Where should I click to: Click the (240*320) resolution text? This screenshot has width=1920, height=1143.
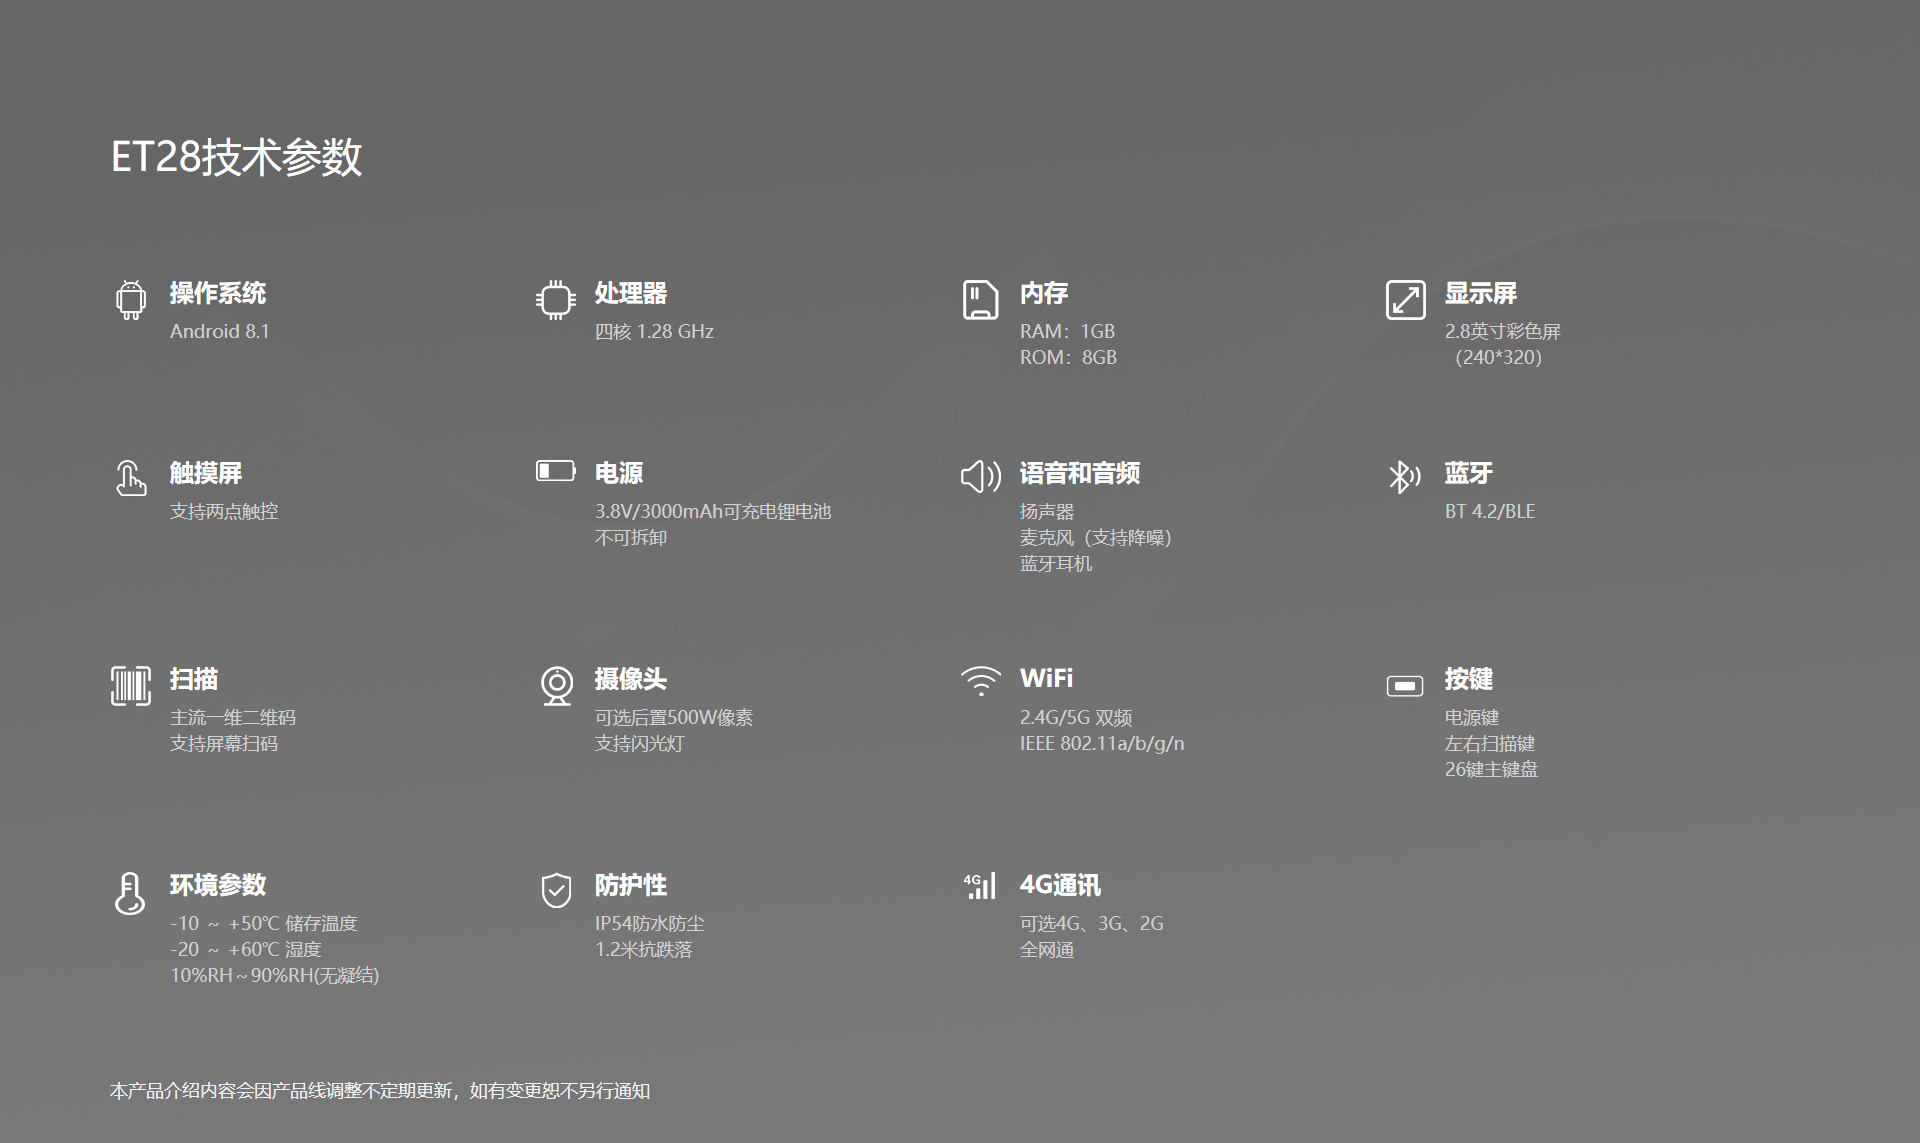[1497, 357]
